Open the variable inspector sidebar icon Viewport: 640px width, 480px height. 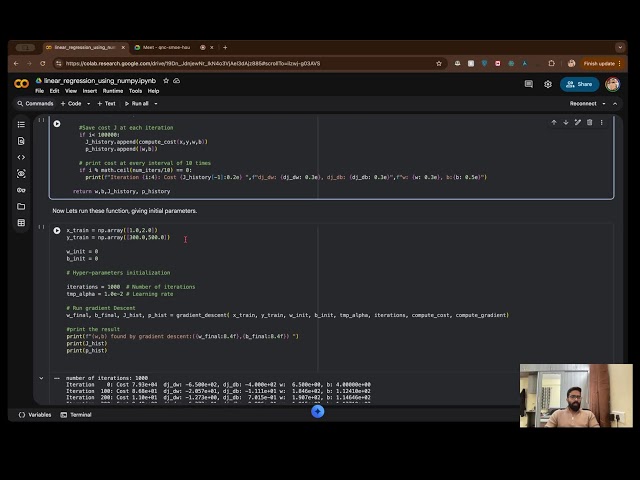click(21, 173)
